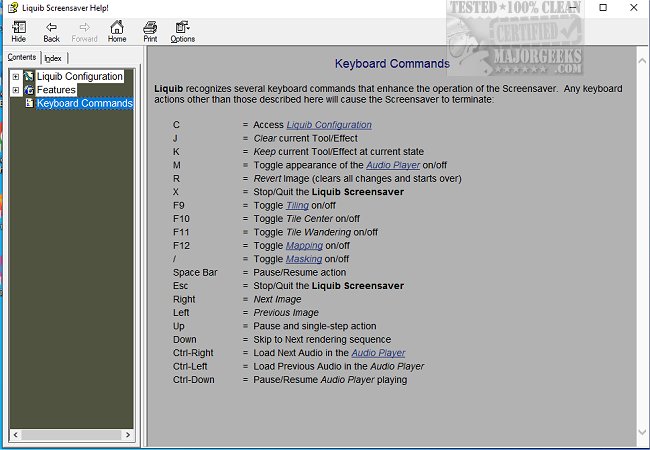Click the 'Down' key label

pos(184,339)
